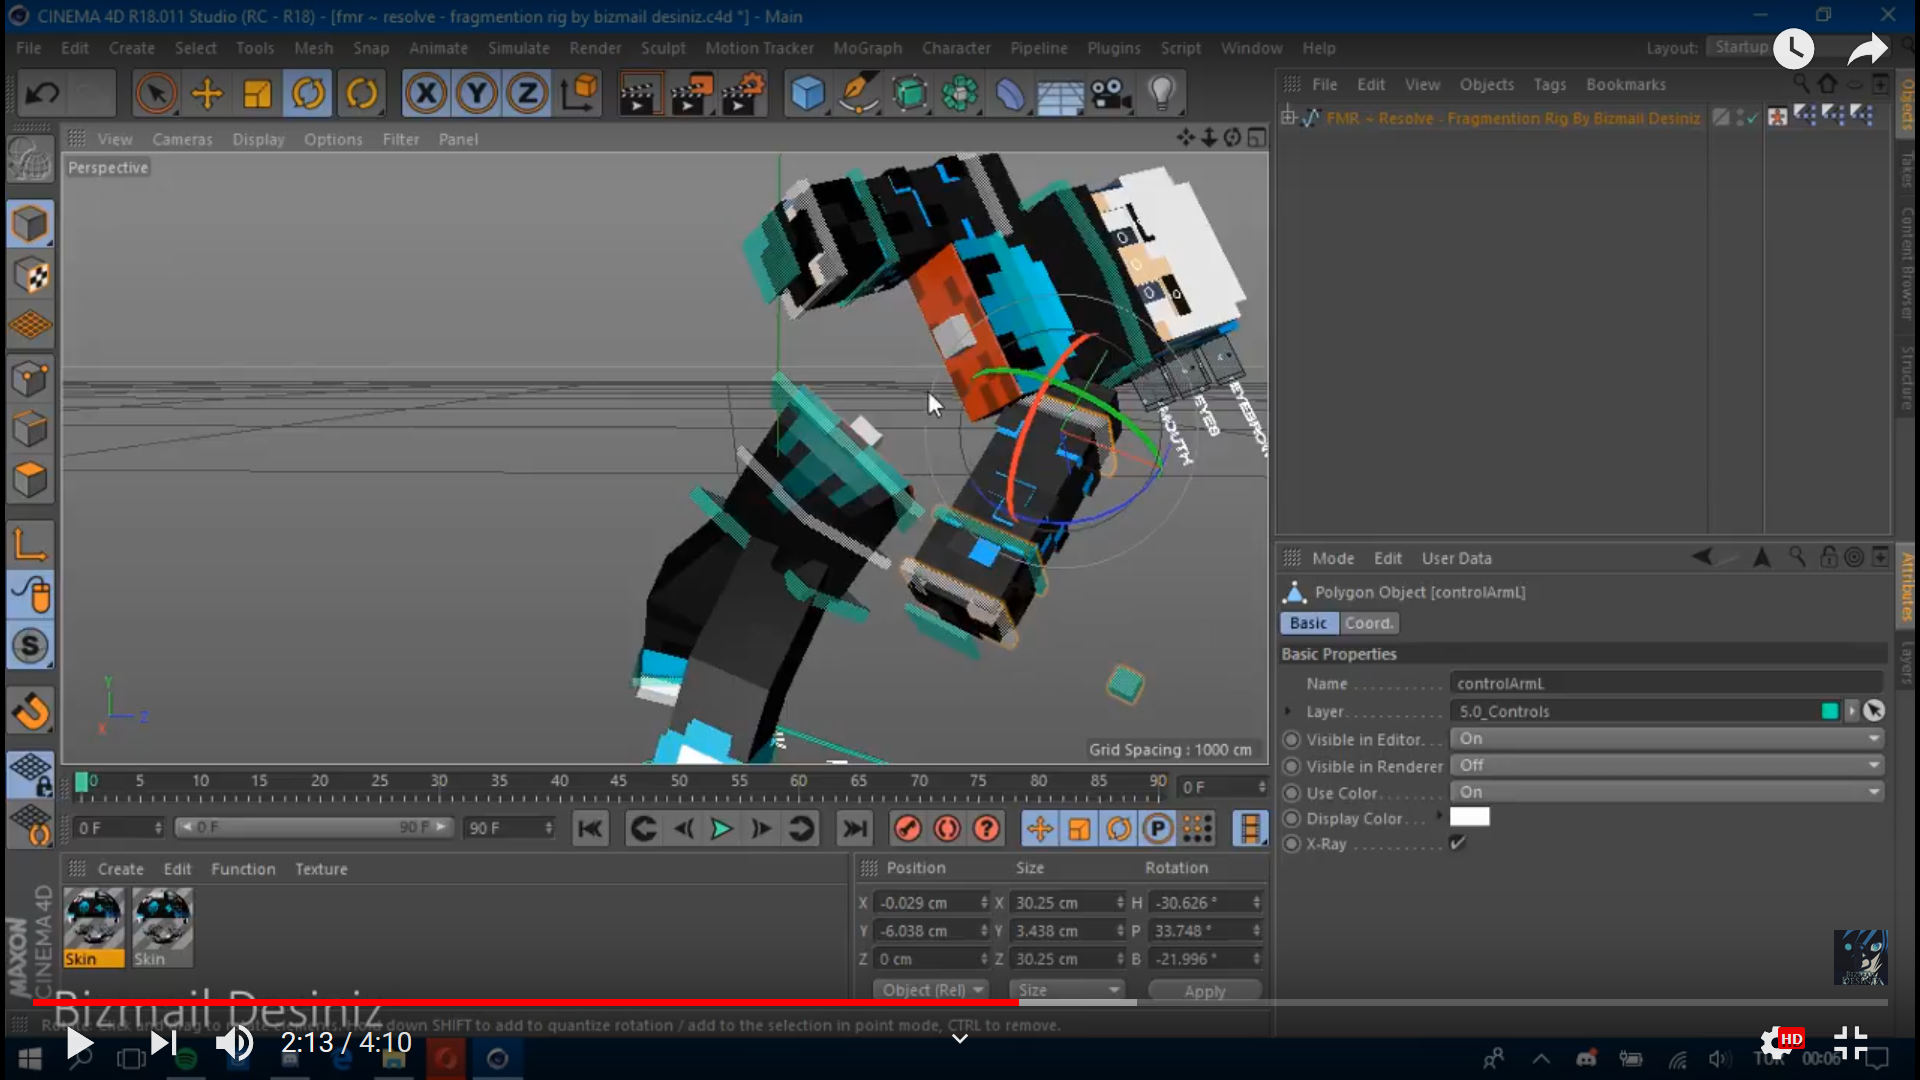Click the Undo arrow icon
The width and height of the screenshot is (1920, 1080).
pyautogui.click(x=42, y=94)
